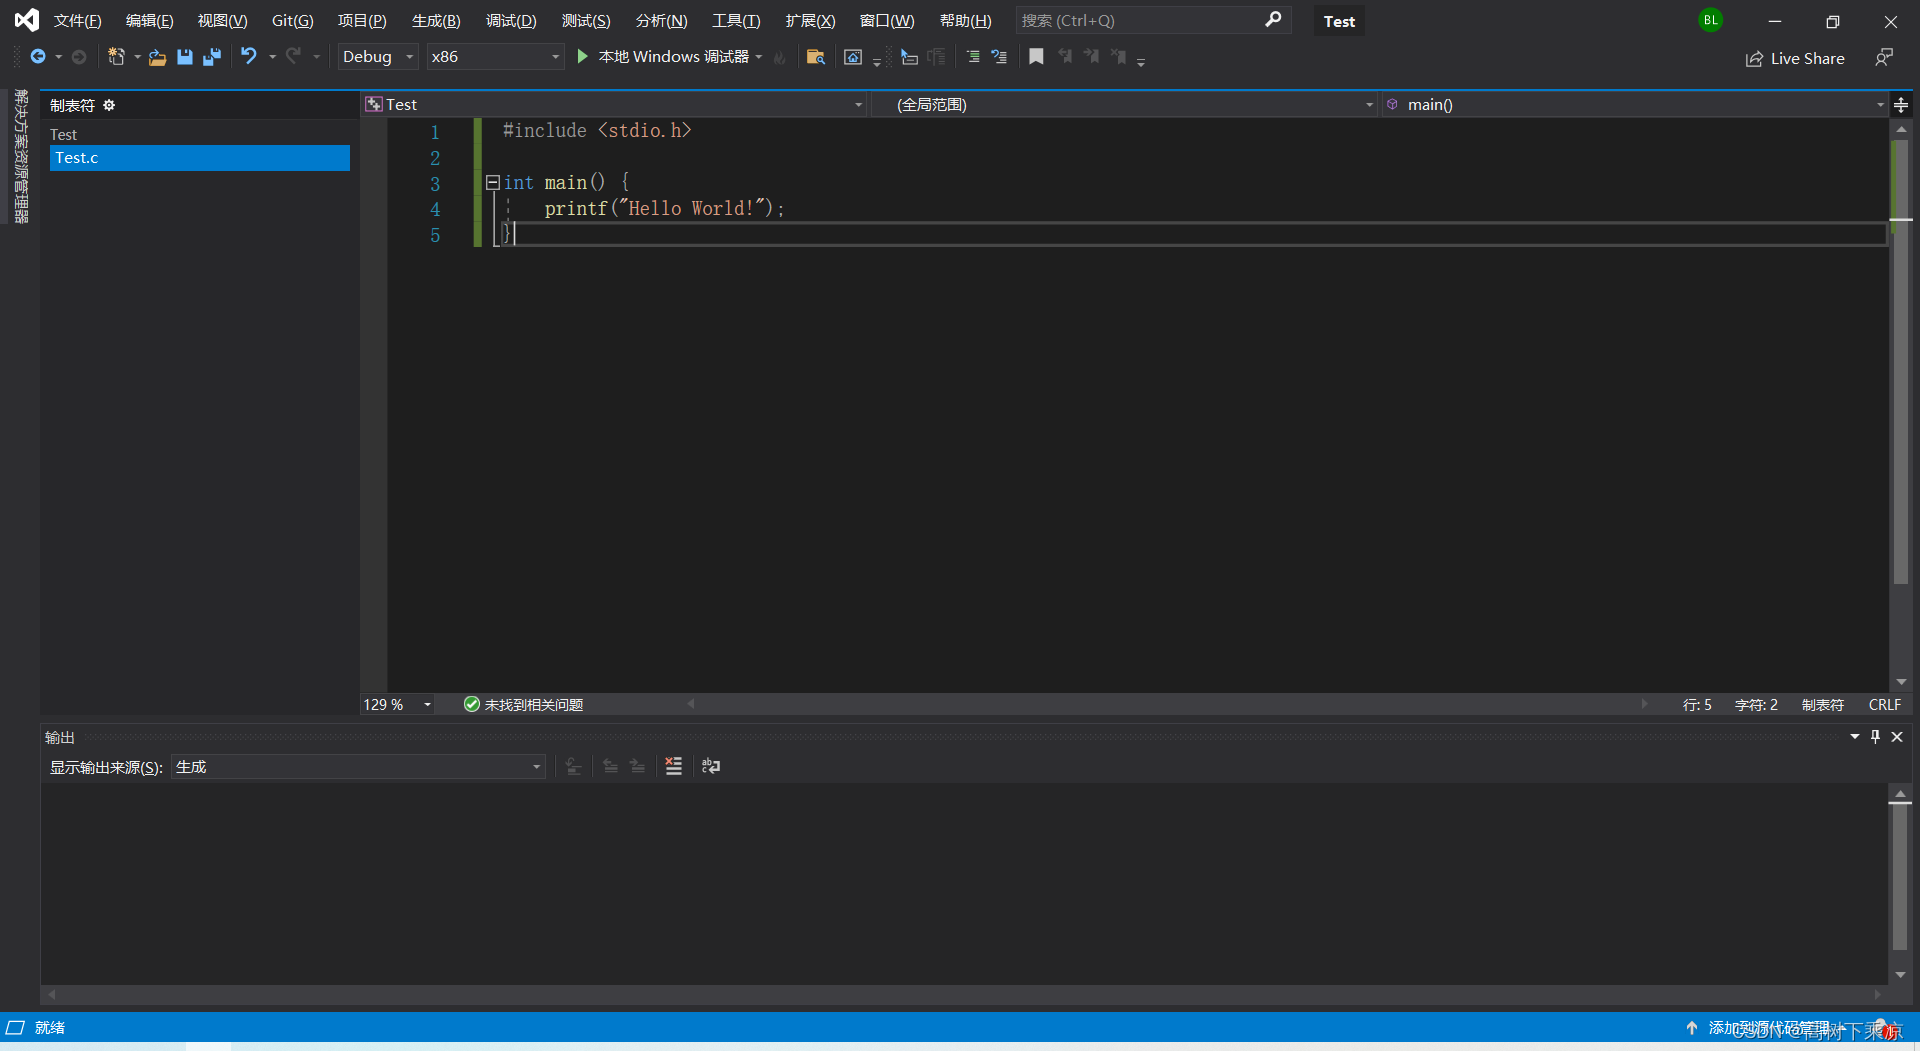Click the Navigate Backward arrow

click(38, 56)
